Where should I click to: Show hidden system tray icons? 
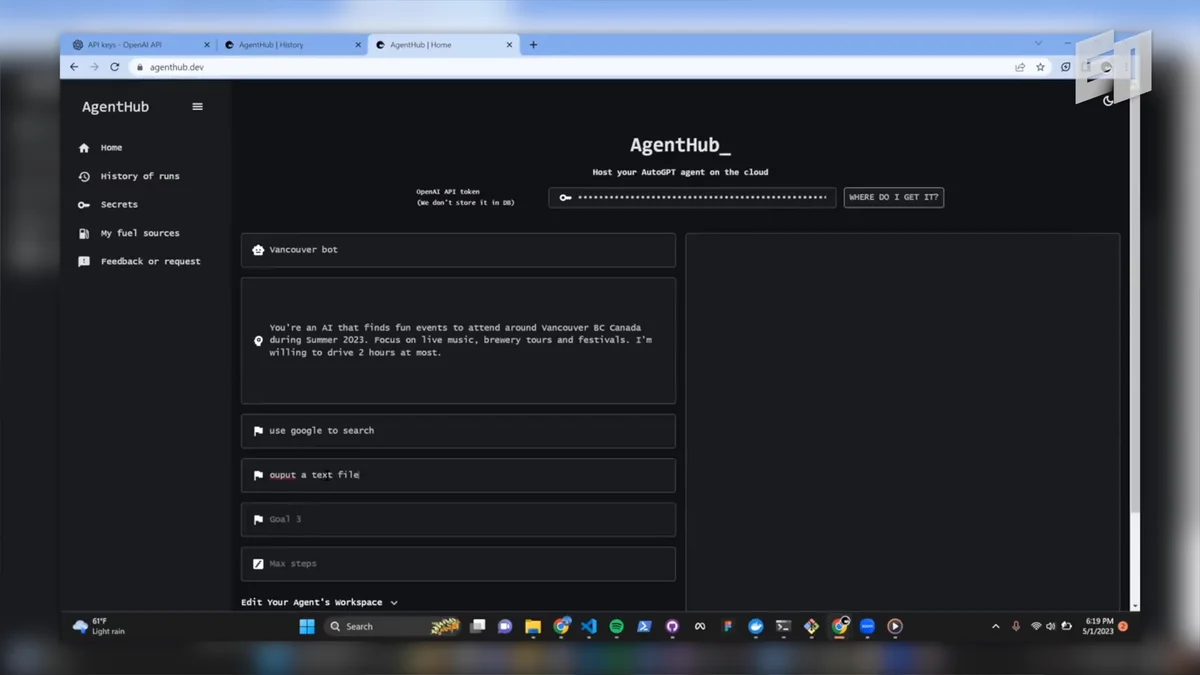click(x=995, y=627)
